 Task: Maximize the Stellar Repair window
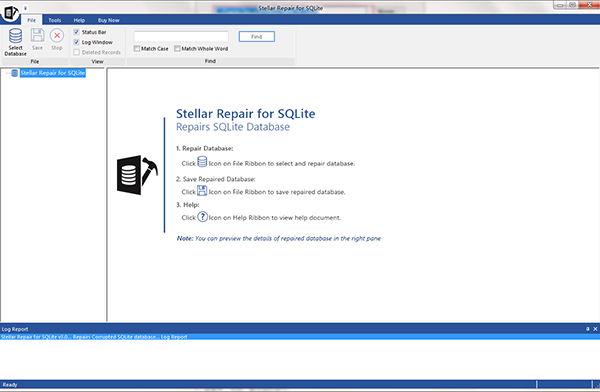tap(572, 5)
